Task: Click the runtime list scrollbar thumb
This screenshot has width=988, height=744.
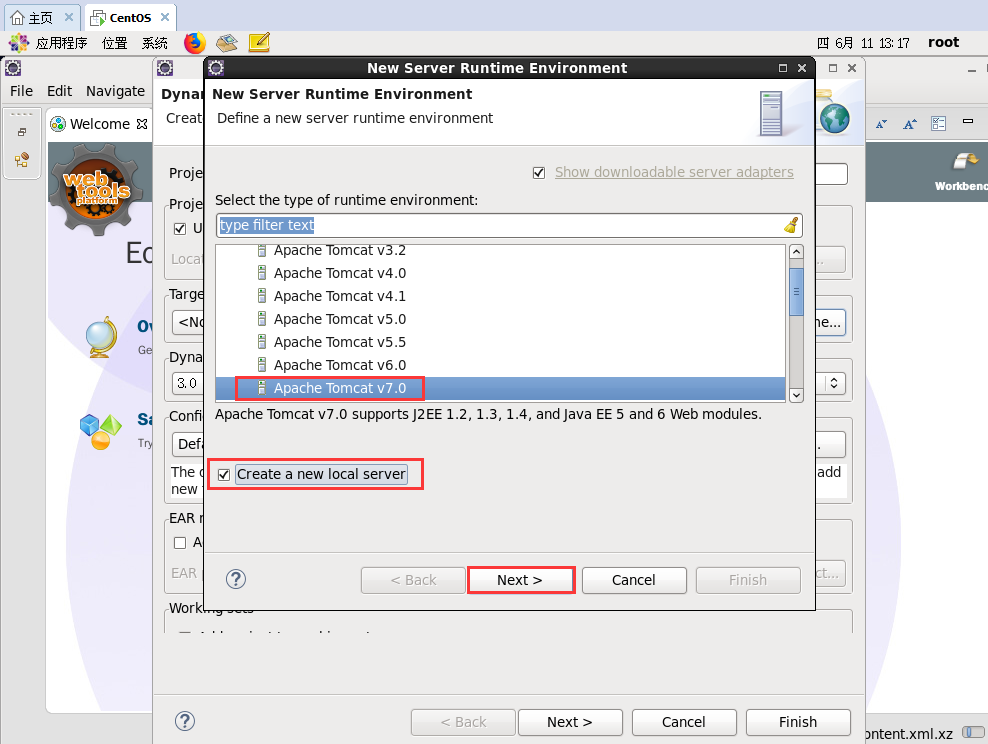Action: coord(796,292)
